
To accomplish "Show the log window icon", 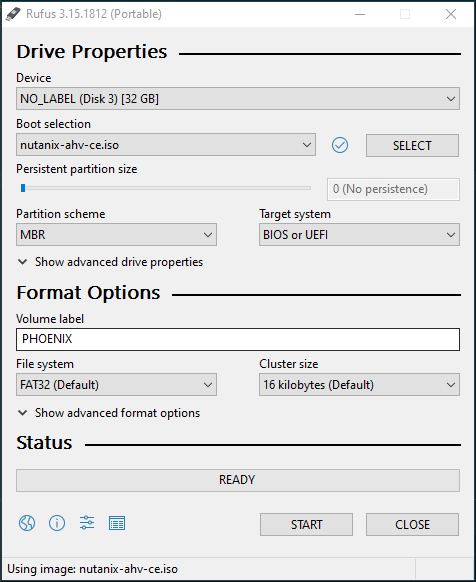I will pyautogui.click(x=117, y=523).
